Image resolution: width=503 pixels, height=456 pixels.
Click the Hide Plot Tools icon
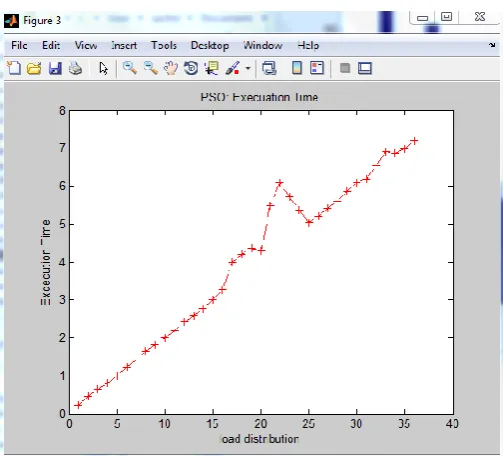pos(345,68)
